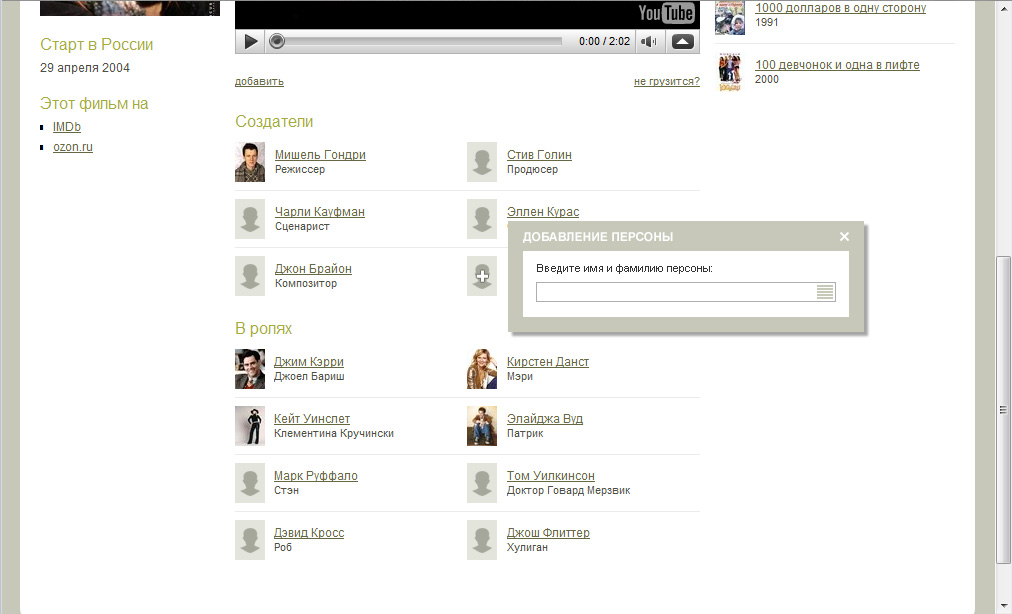The height and width of the screenshot is (614, 1012).
Task: Open Стив Голин producer link
Action: click(539, 155)
